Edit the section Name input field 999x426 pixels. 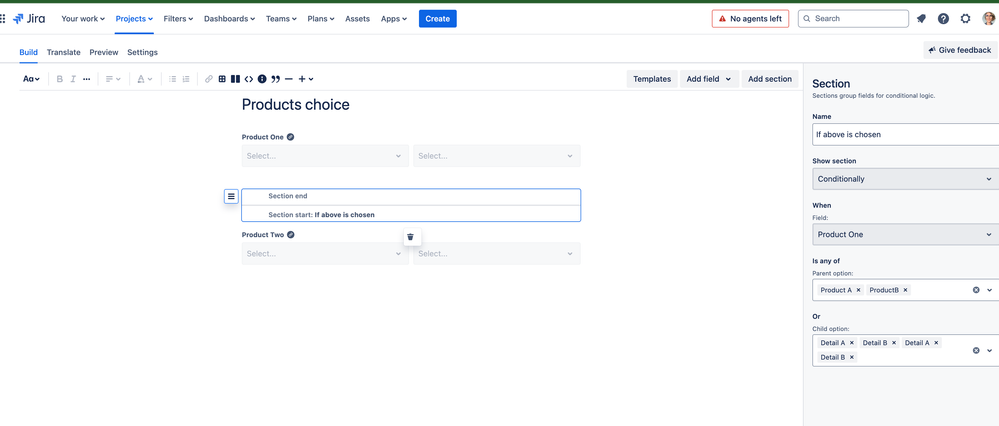(905, 134)
